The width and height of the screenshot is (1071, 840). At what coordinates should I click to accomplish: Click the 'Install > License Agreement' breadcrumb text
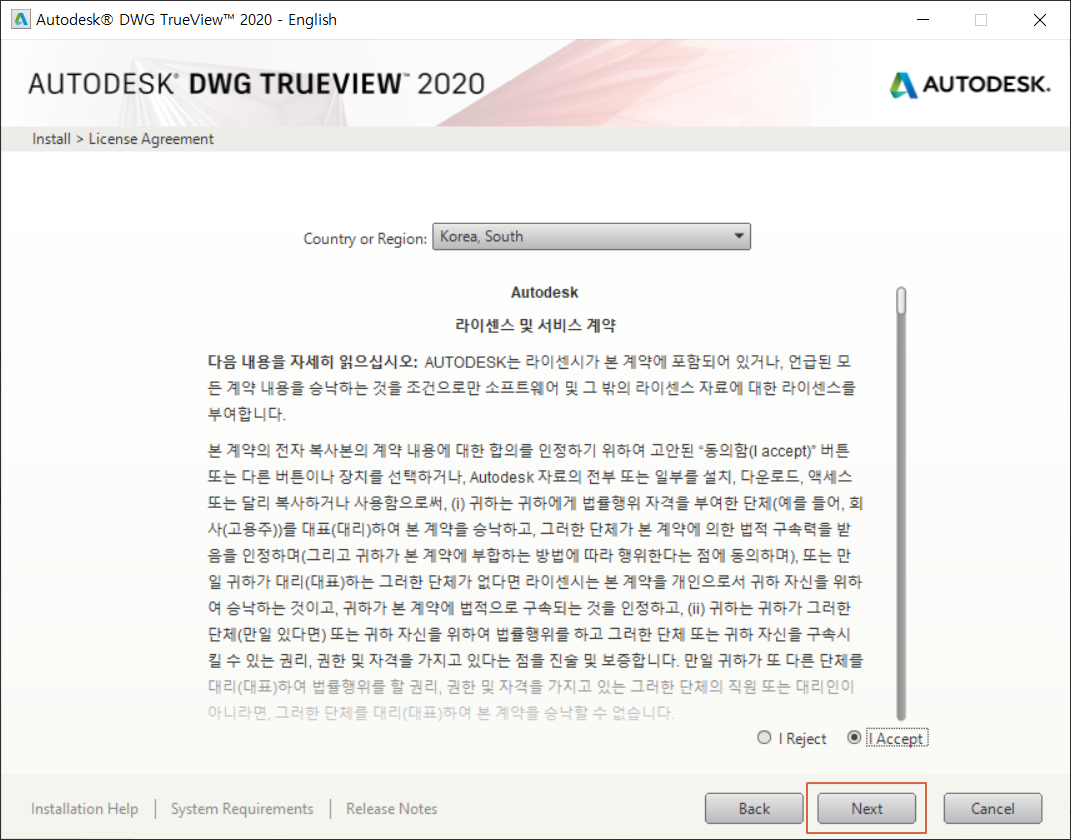pyautogui.click(x=123, y=139)
